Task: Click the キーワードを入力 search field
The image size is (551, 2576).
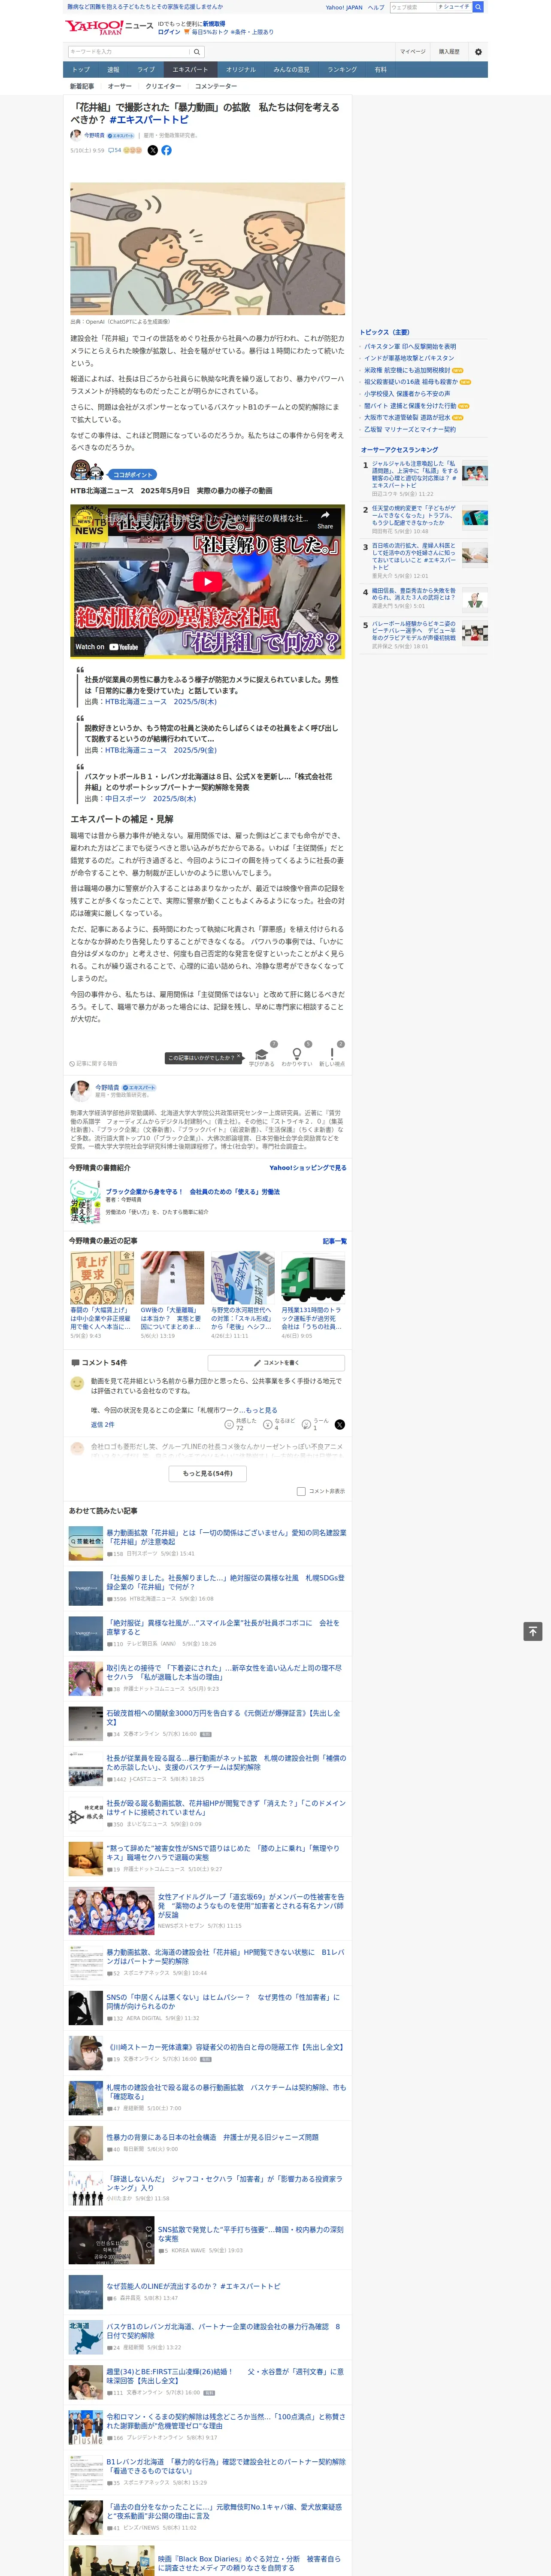Action: click(x=129, y=52)
